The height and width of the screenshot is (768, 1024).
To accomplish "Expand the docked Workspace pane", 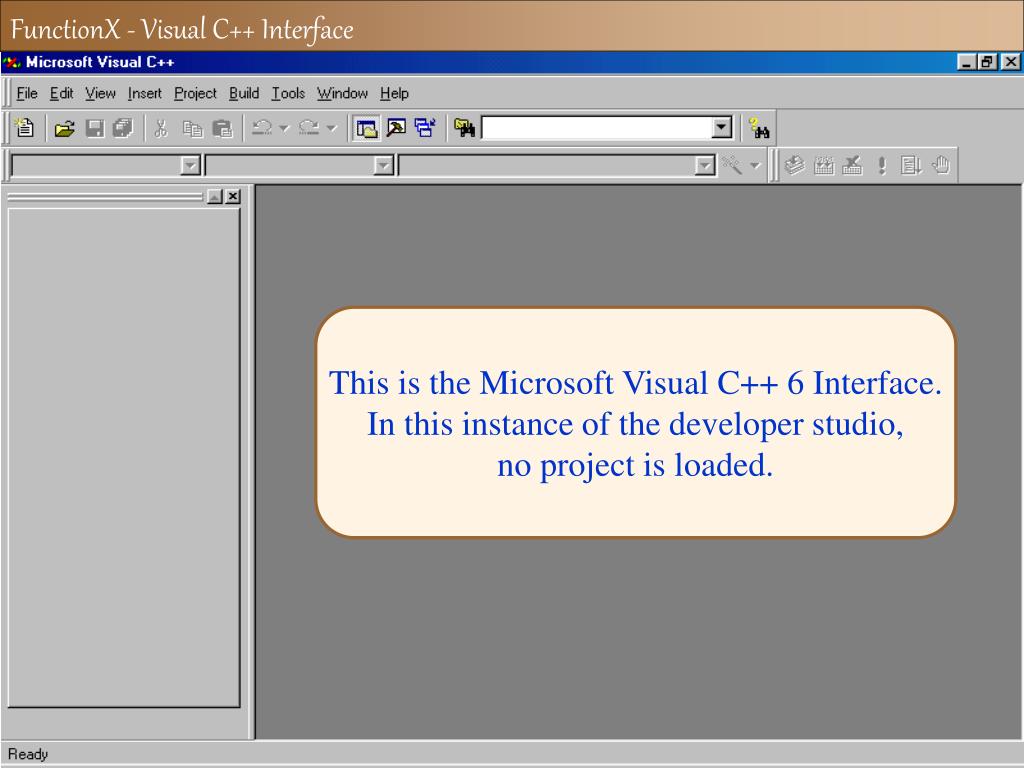I will [x=214, y=197].
